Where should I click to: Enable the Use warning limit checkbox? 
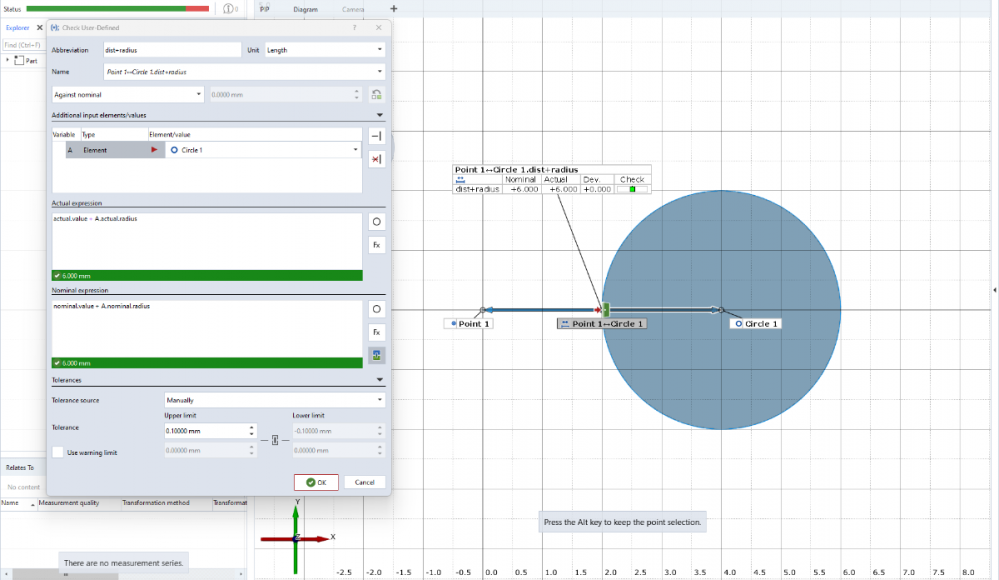pos(58,453)
